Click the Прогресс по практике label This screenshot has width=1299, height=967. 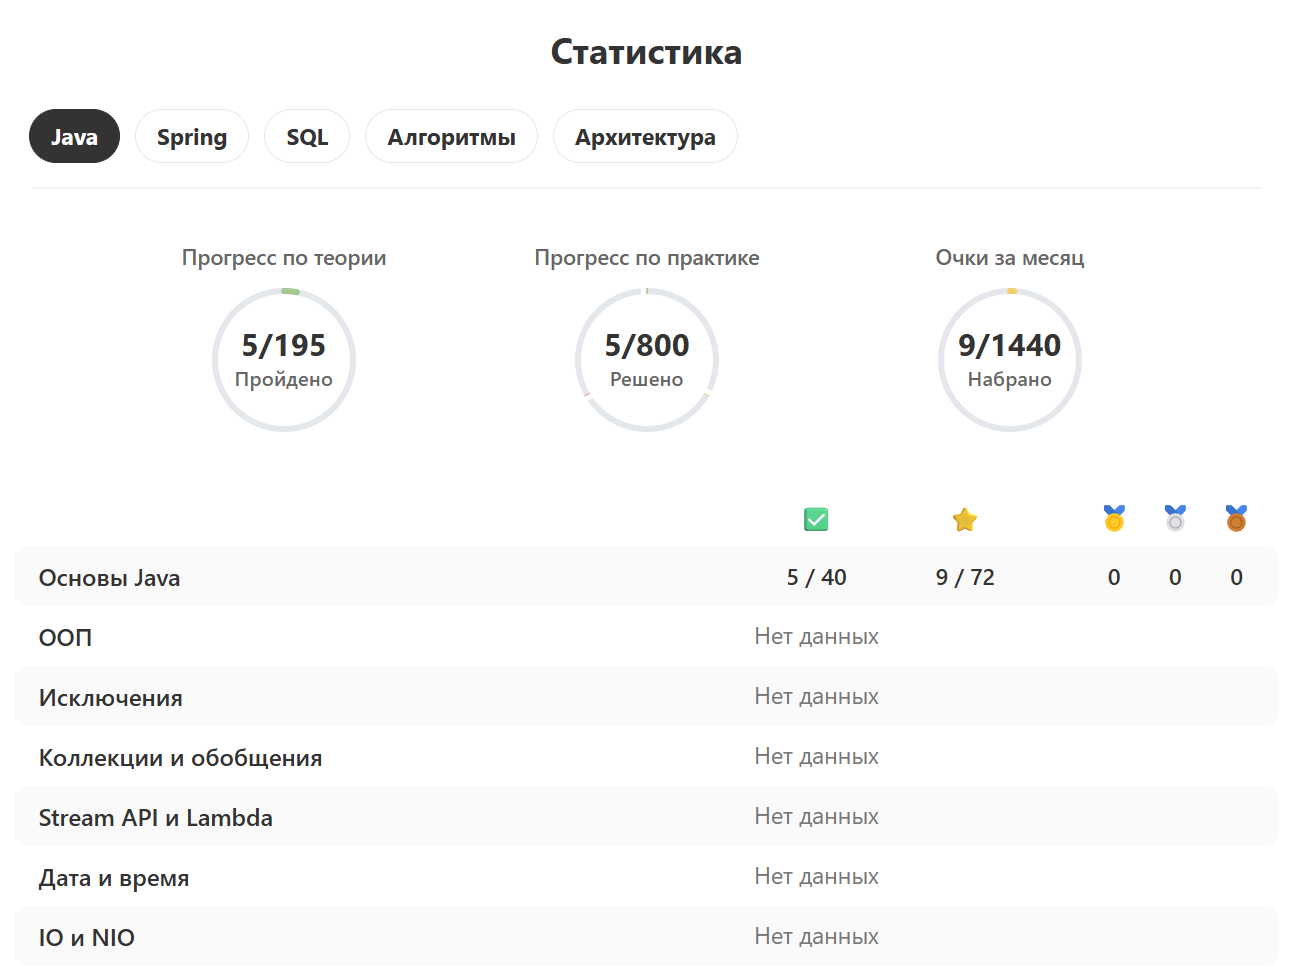click(x=647, y=258)
